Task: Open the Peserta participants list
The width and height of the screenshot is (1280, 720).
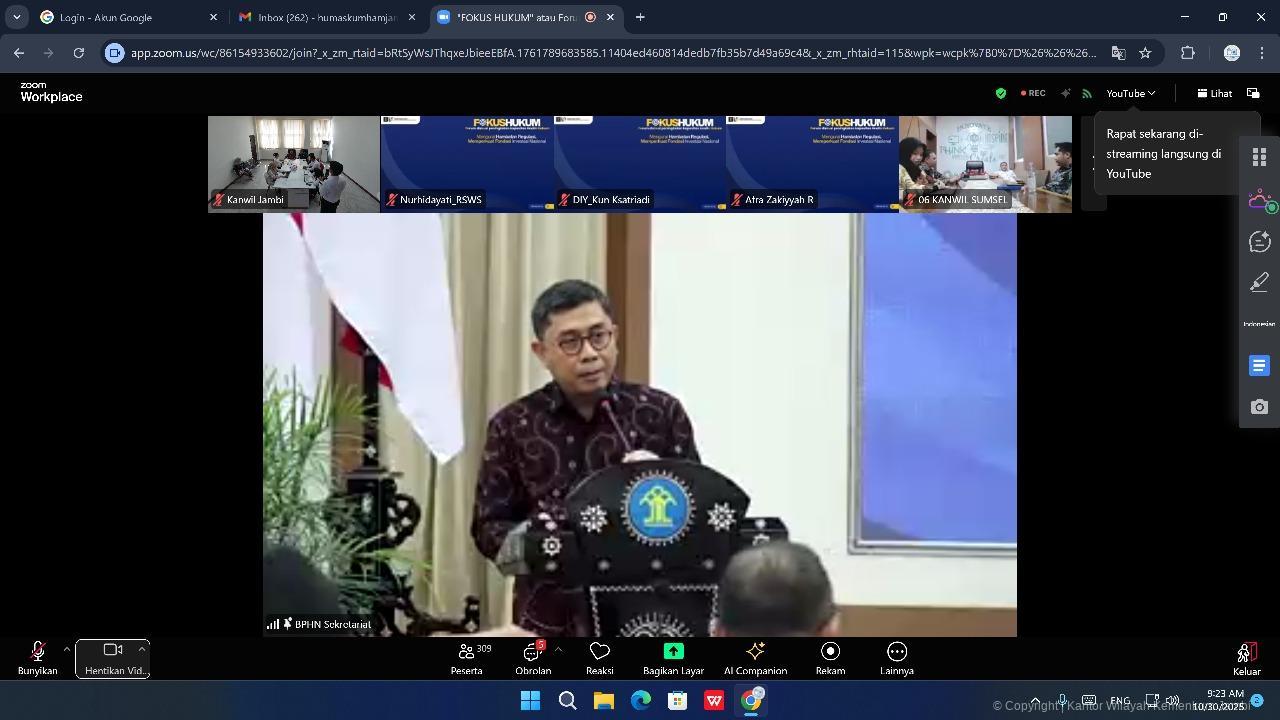Action: [466, 660]
